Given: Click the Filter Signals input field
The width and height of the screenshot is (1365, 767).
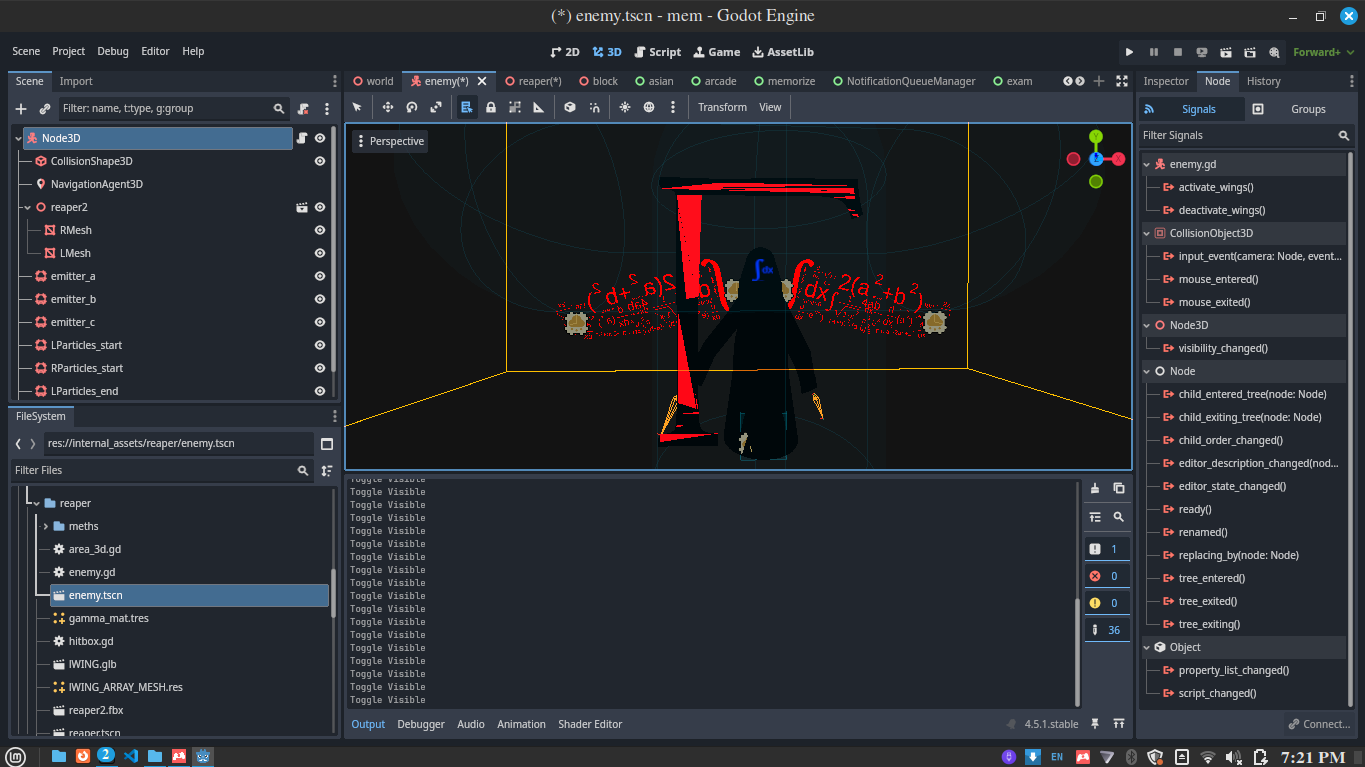Looking at the screenshot, I should 1236,135.
